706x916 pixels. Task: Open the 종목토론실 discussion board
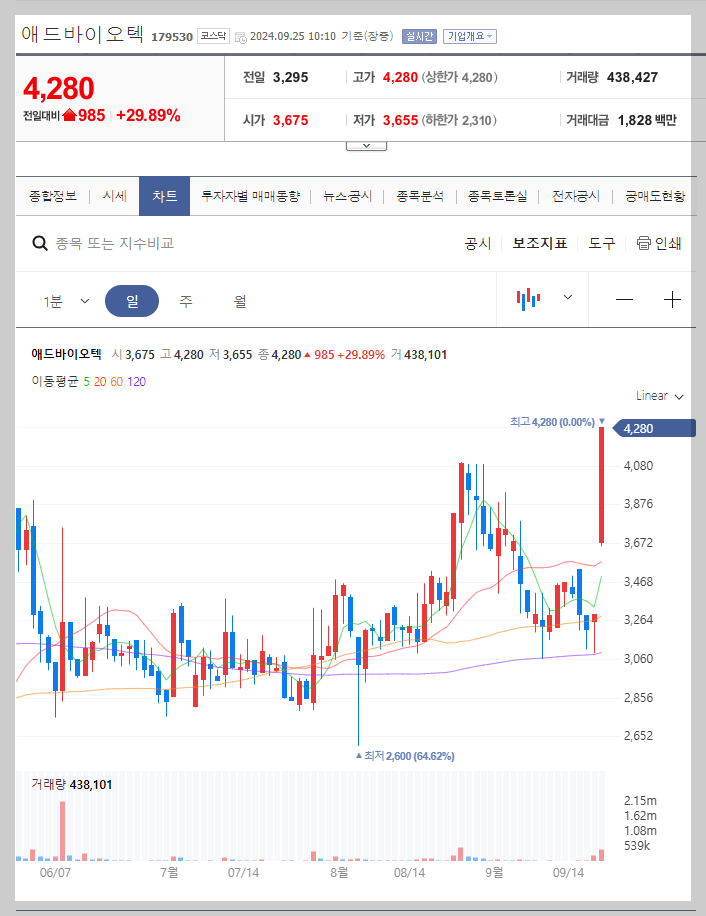click(x=498, y=196)
